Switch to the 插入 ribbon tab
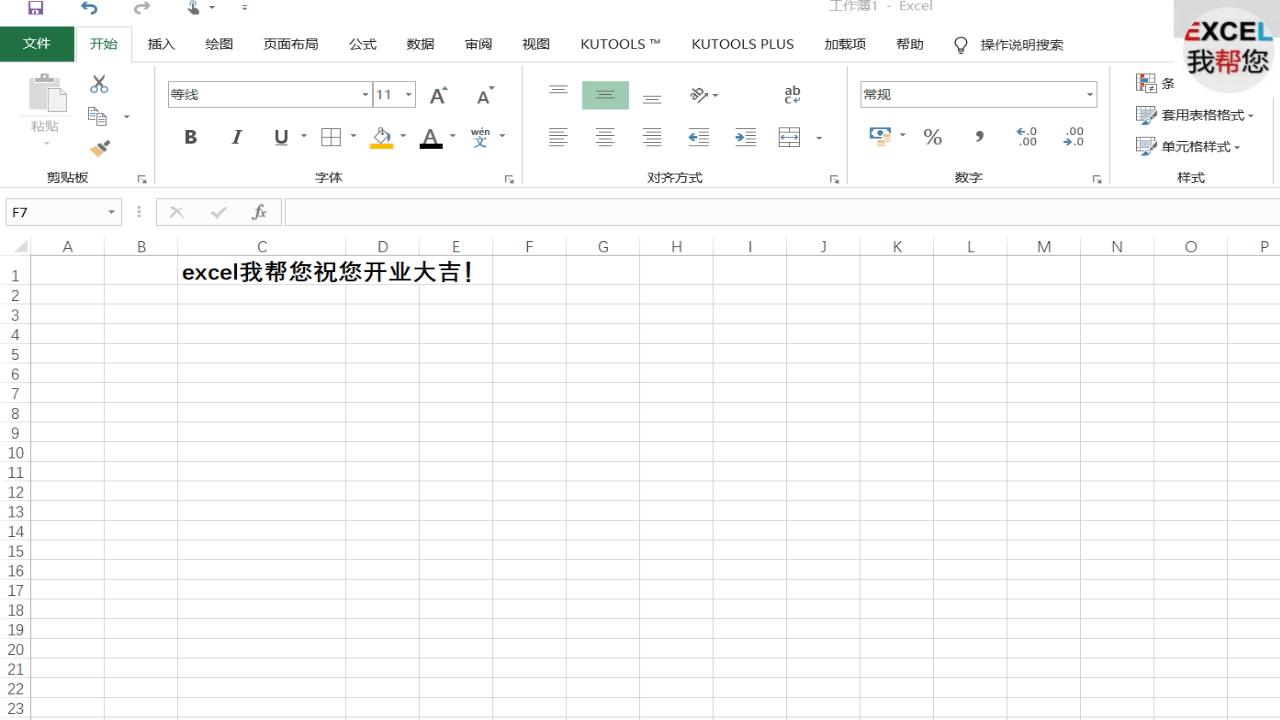 (x=161, y=44)
